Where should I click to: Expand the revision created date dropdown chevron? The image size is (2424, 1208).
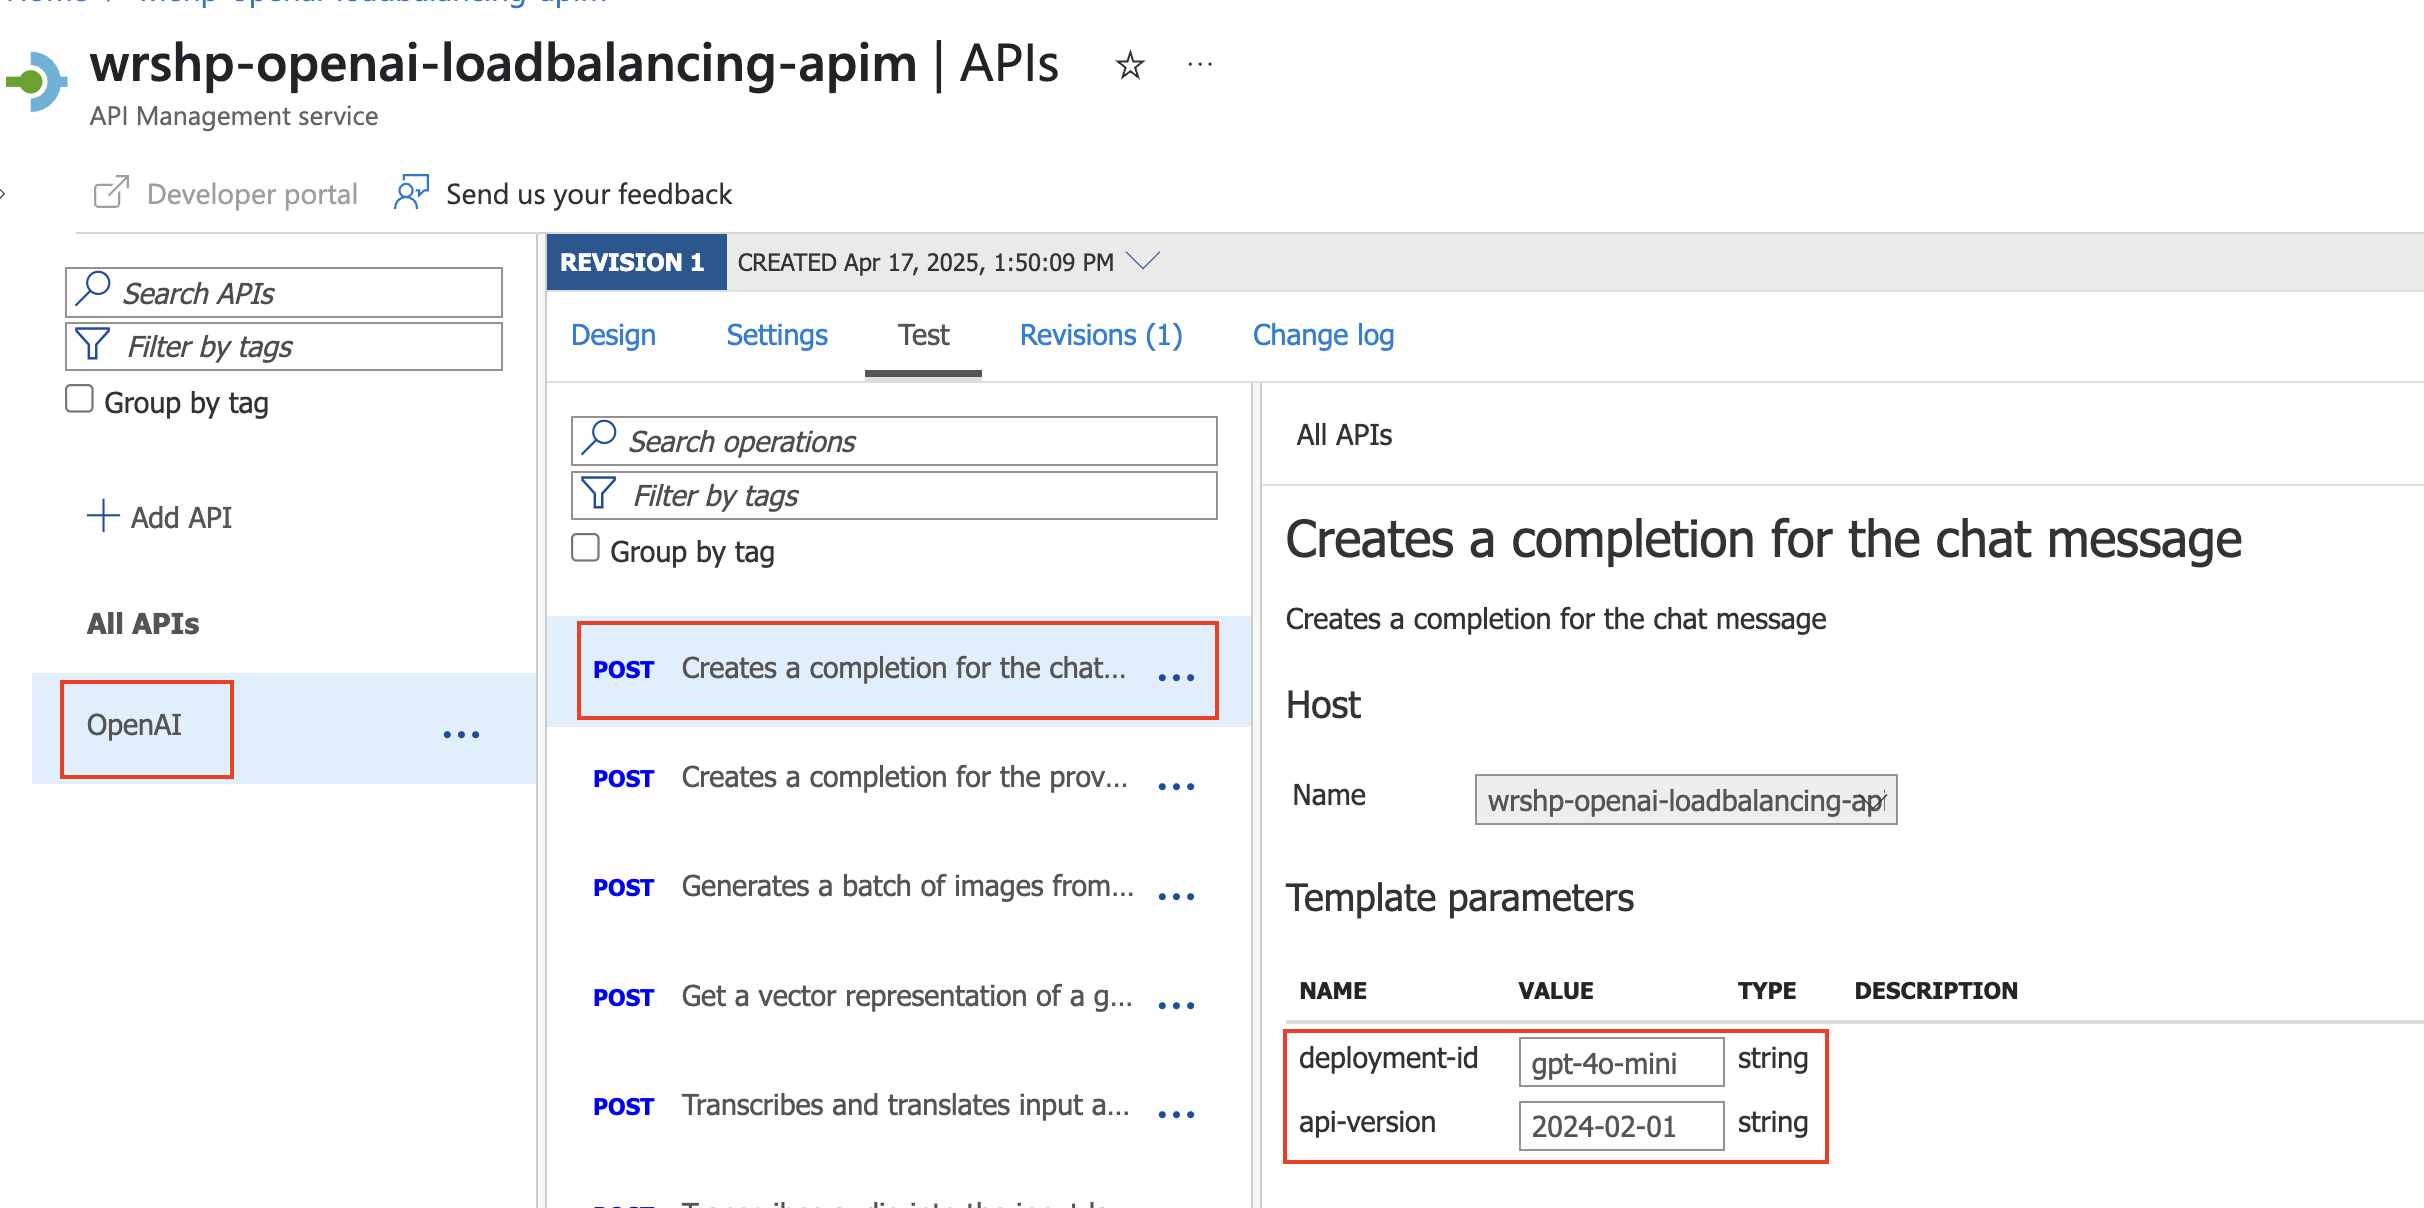[1143, 261]
